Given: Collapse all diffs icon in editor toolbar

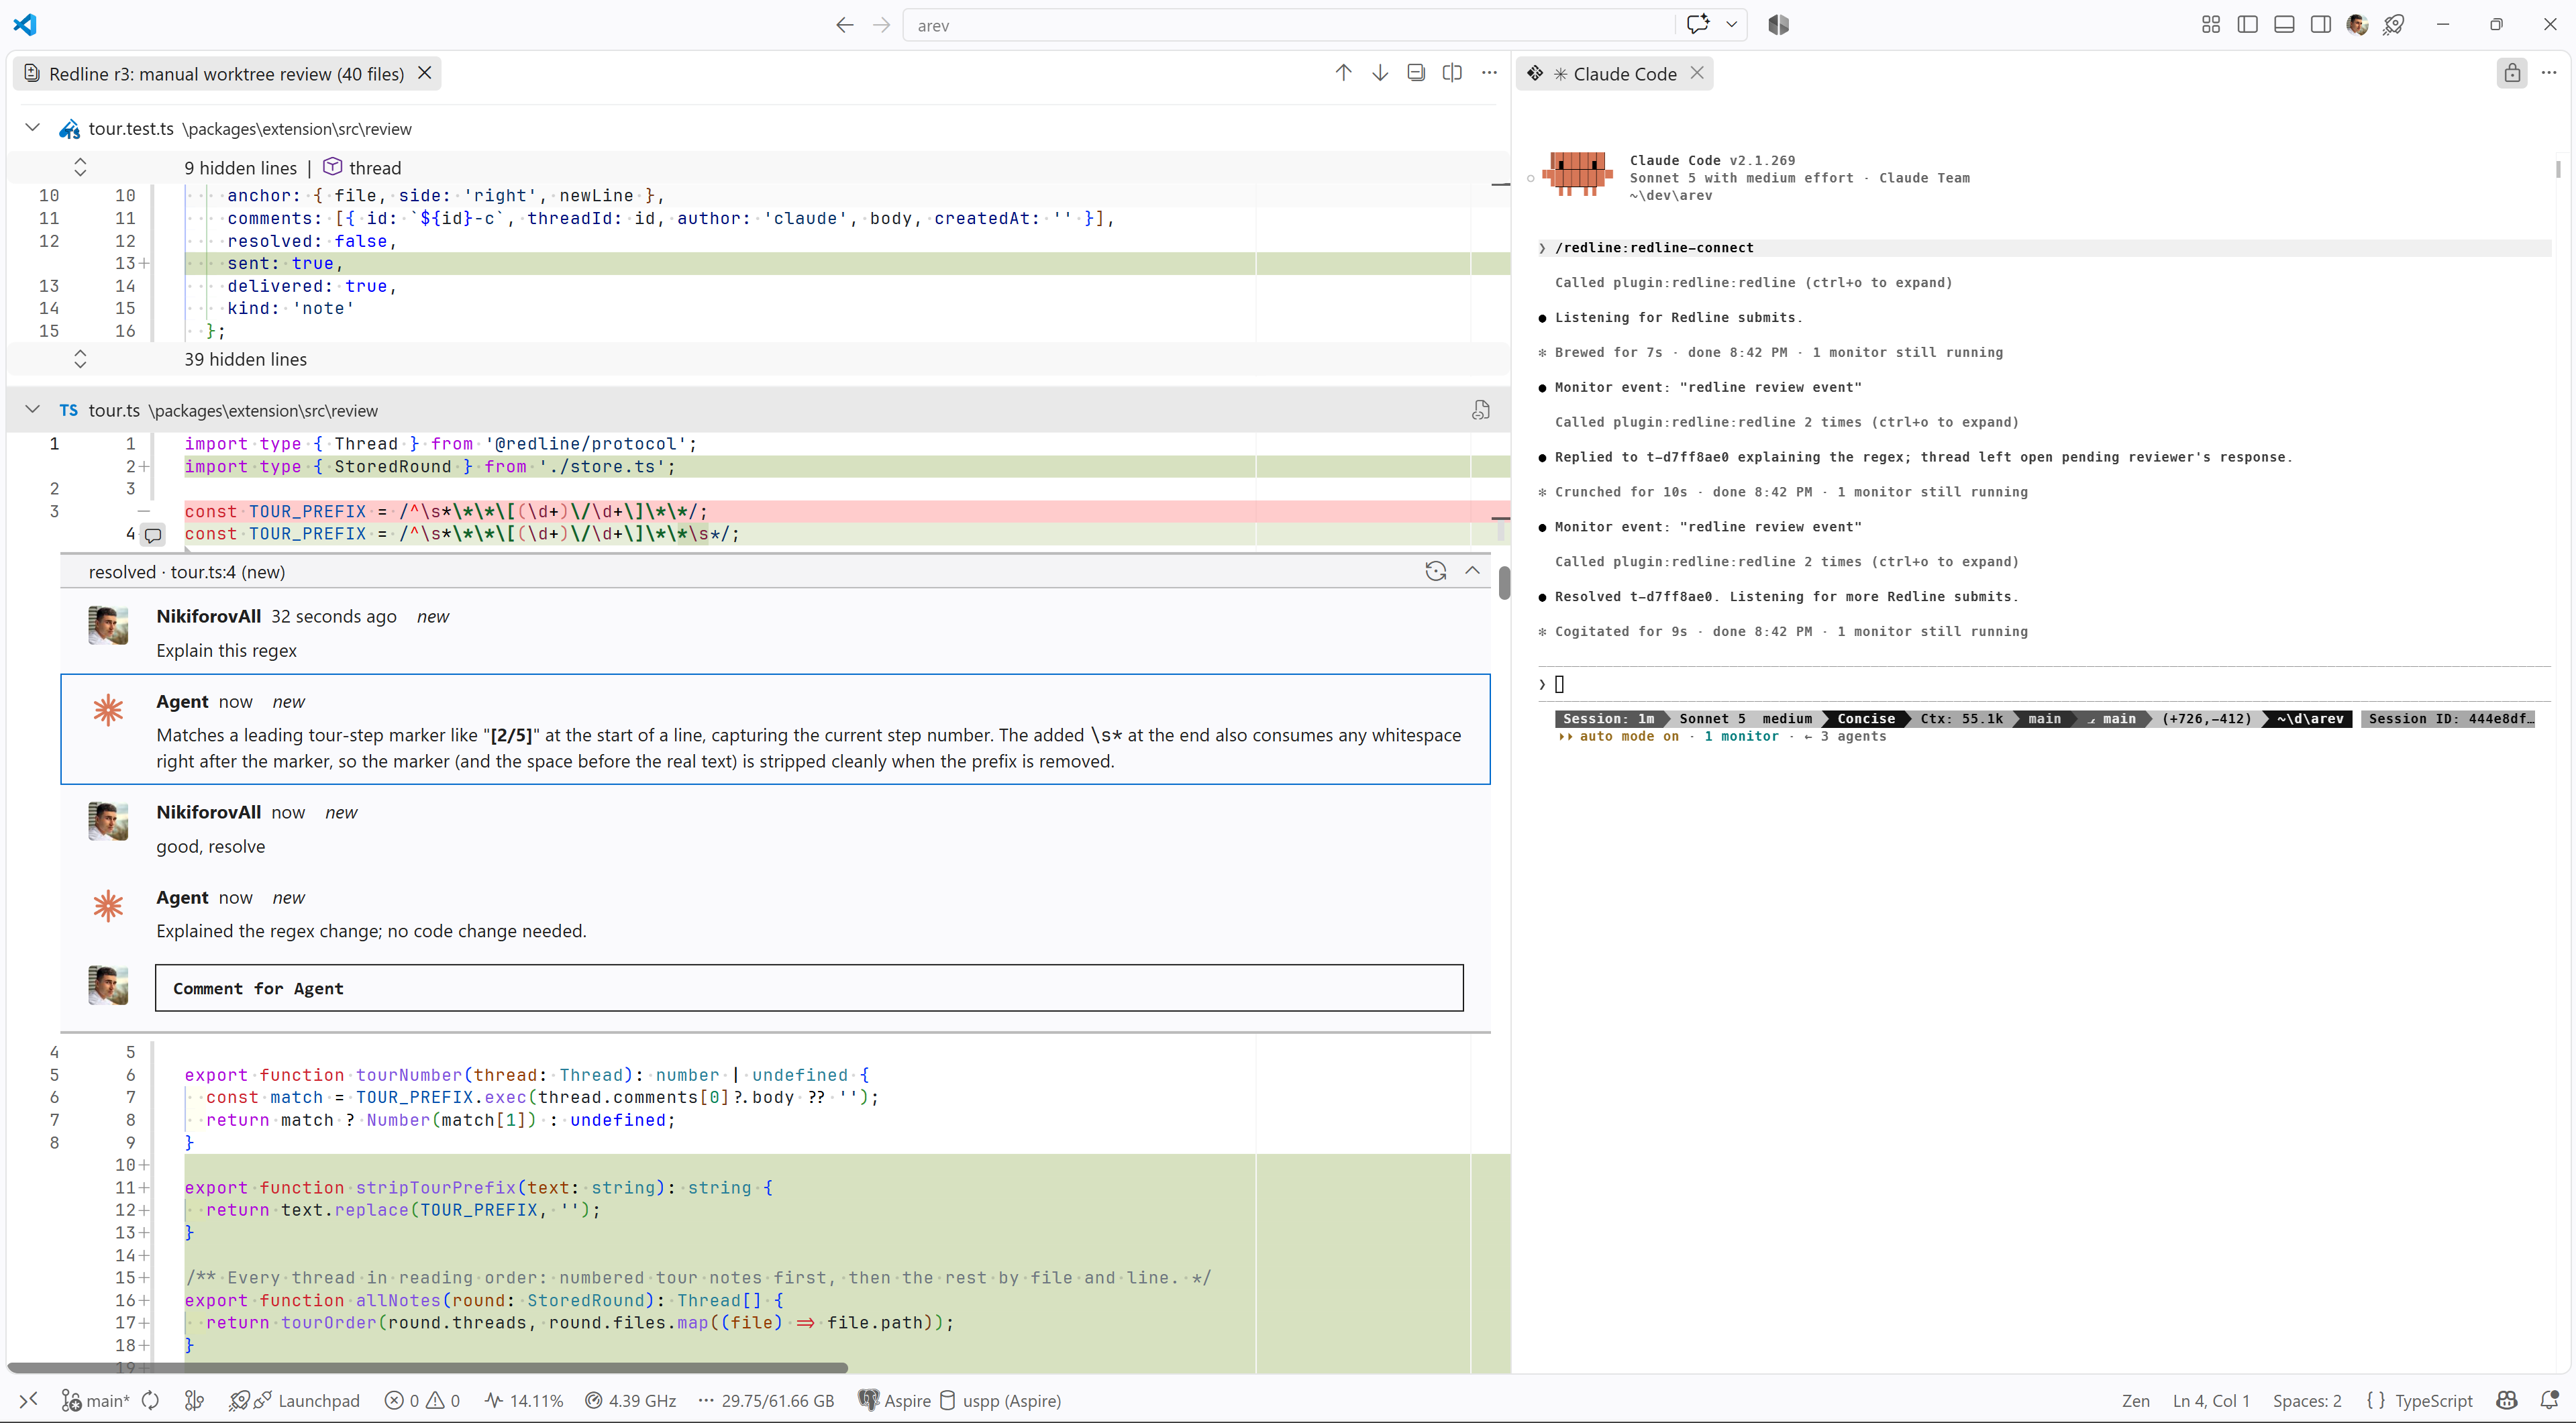Looking at the screenshot, I should (1416, 73).
